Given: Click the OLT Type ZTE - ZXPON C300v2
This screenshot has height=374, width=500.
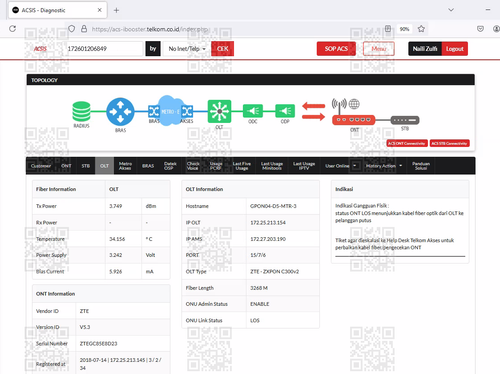Looking at the screenshot, I should [275, 271].
